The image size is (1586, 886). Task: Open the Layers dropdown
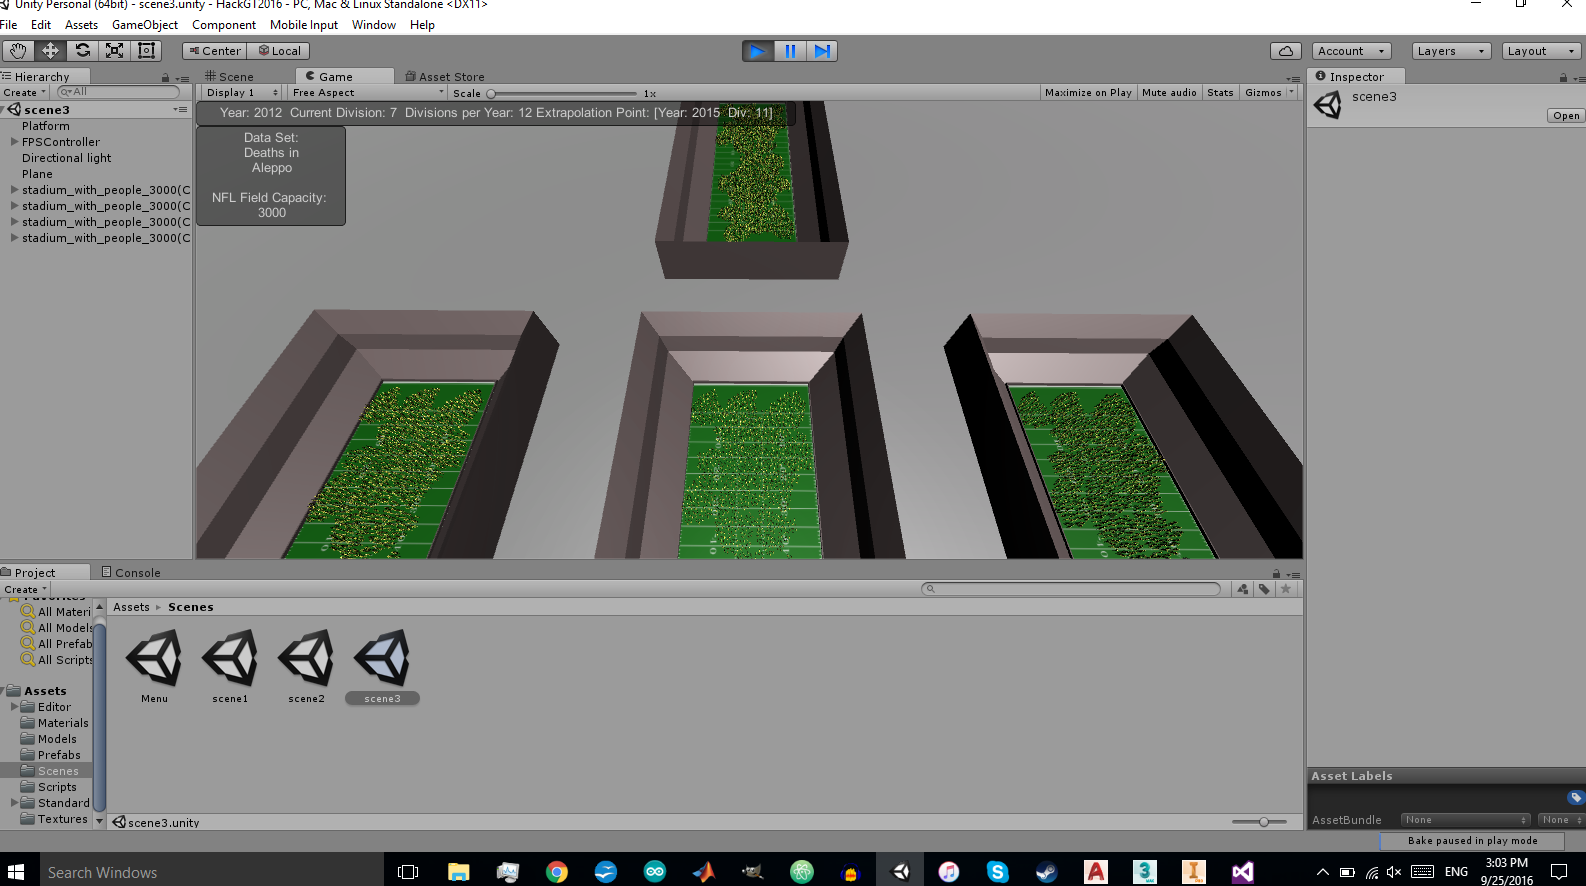[x=1451, y=51]
